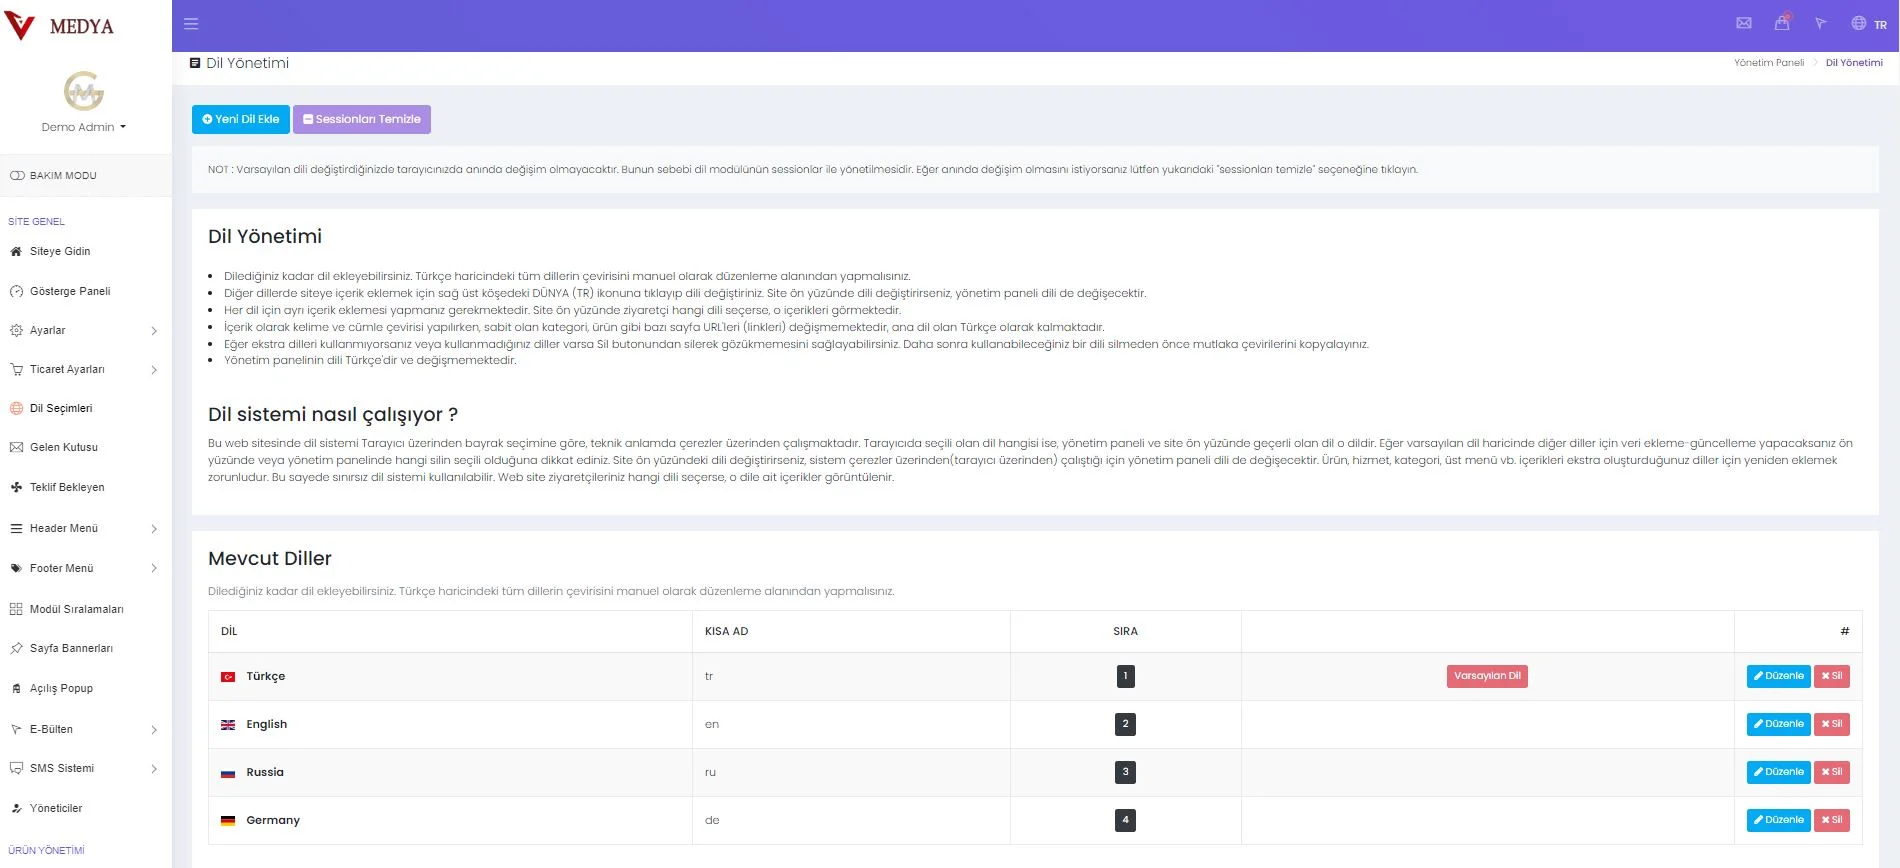Click the globe language icon TR
Image resolution: width=1900 pixels, height=868 pixels.
[1867, 24]
